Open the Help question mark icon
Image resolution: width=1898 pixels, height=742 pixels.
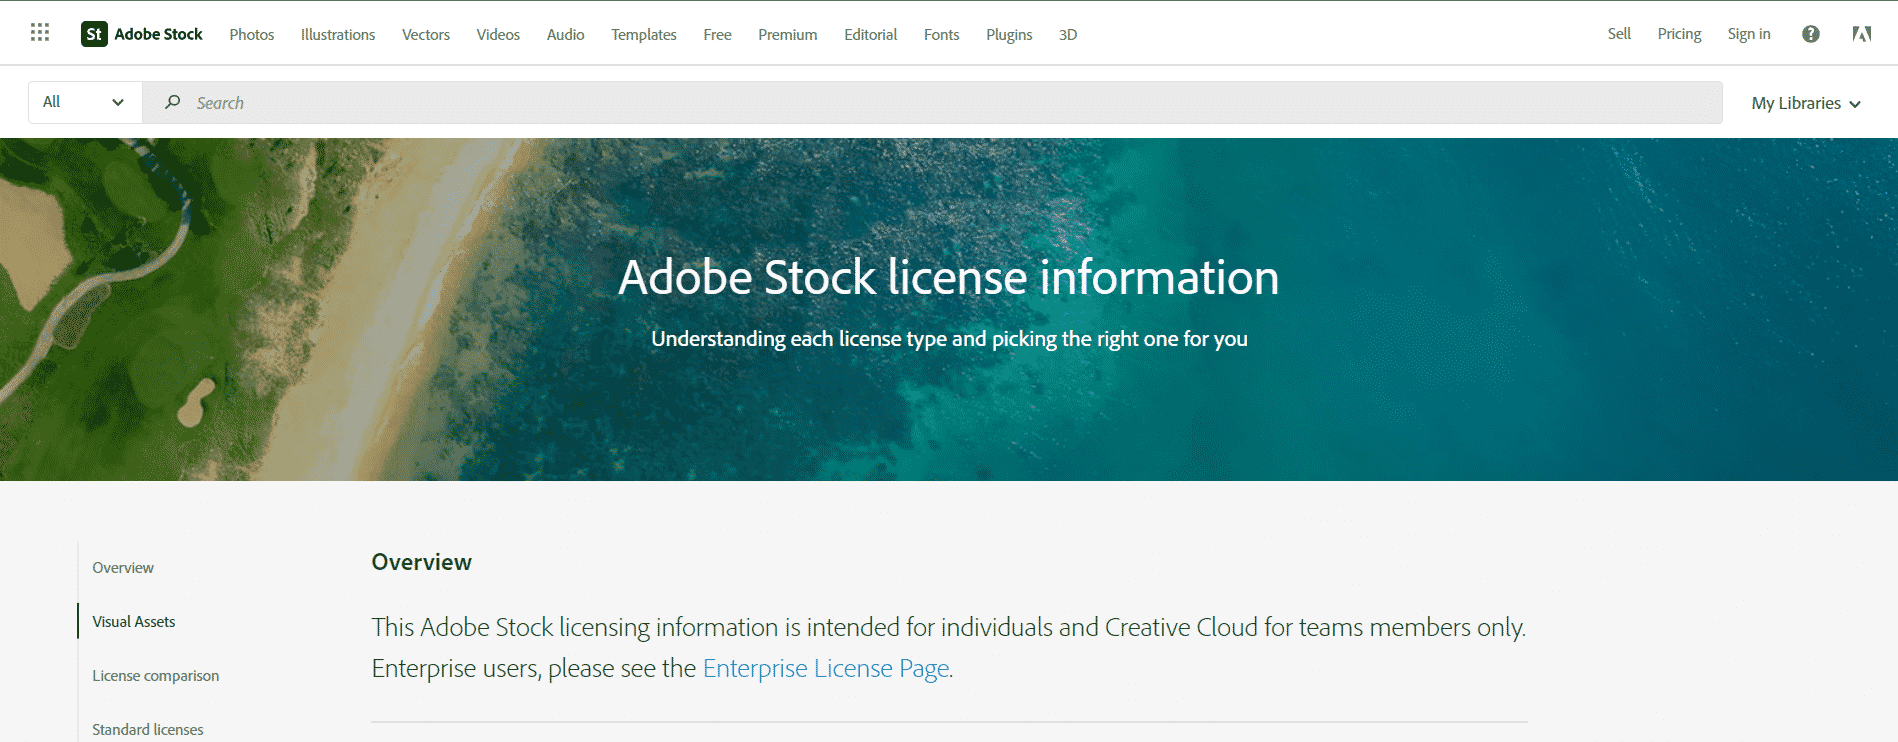(1810, 34)
